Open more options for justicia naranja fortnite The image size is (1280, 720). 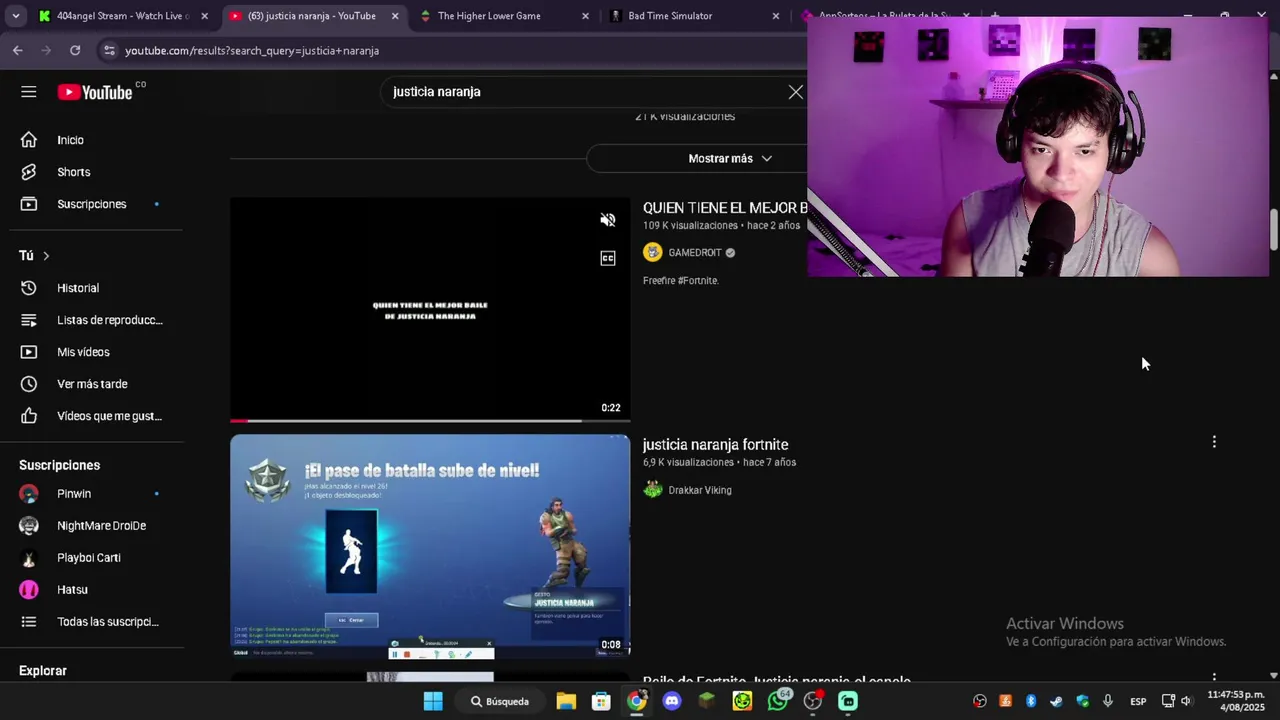point(1214,442)
